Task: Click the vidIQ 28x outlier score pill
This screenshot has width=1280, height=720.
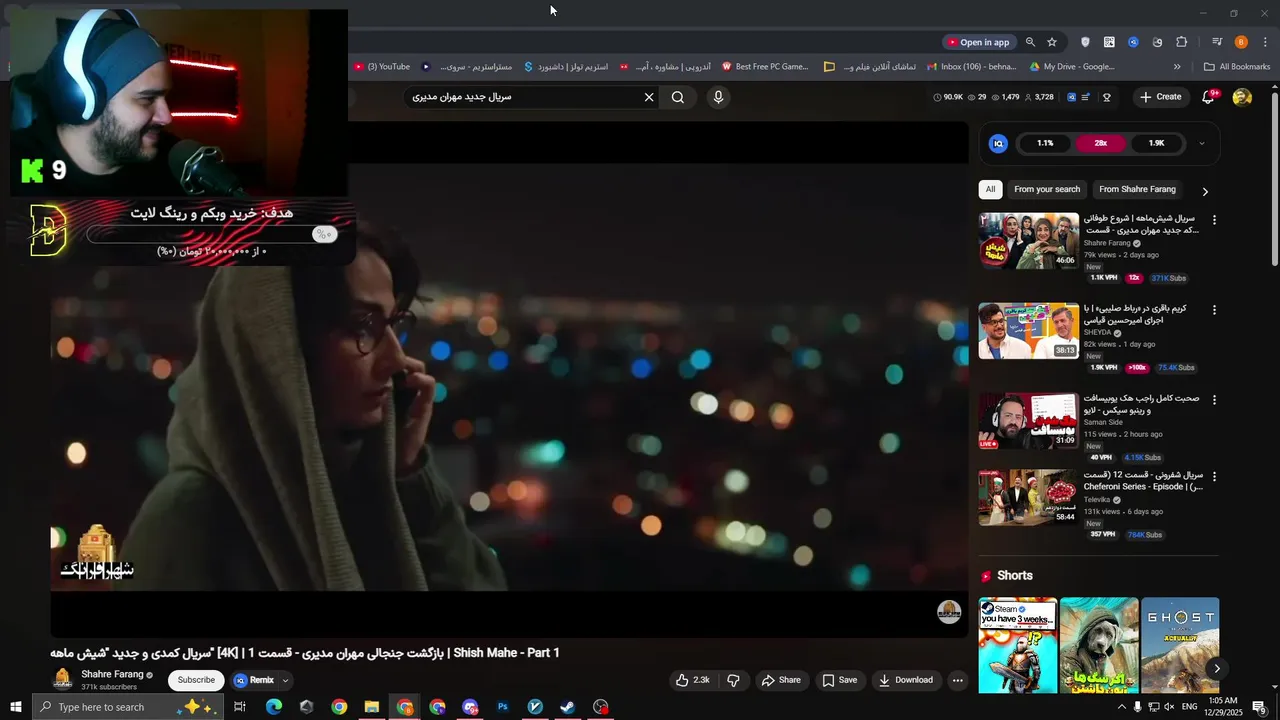Action: coord(1100,143)
